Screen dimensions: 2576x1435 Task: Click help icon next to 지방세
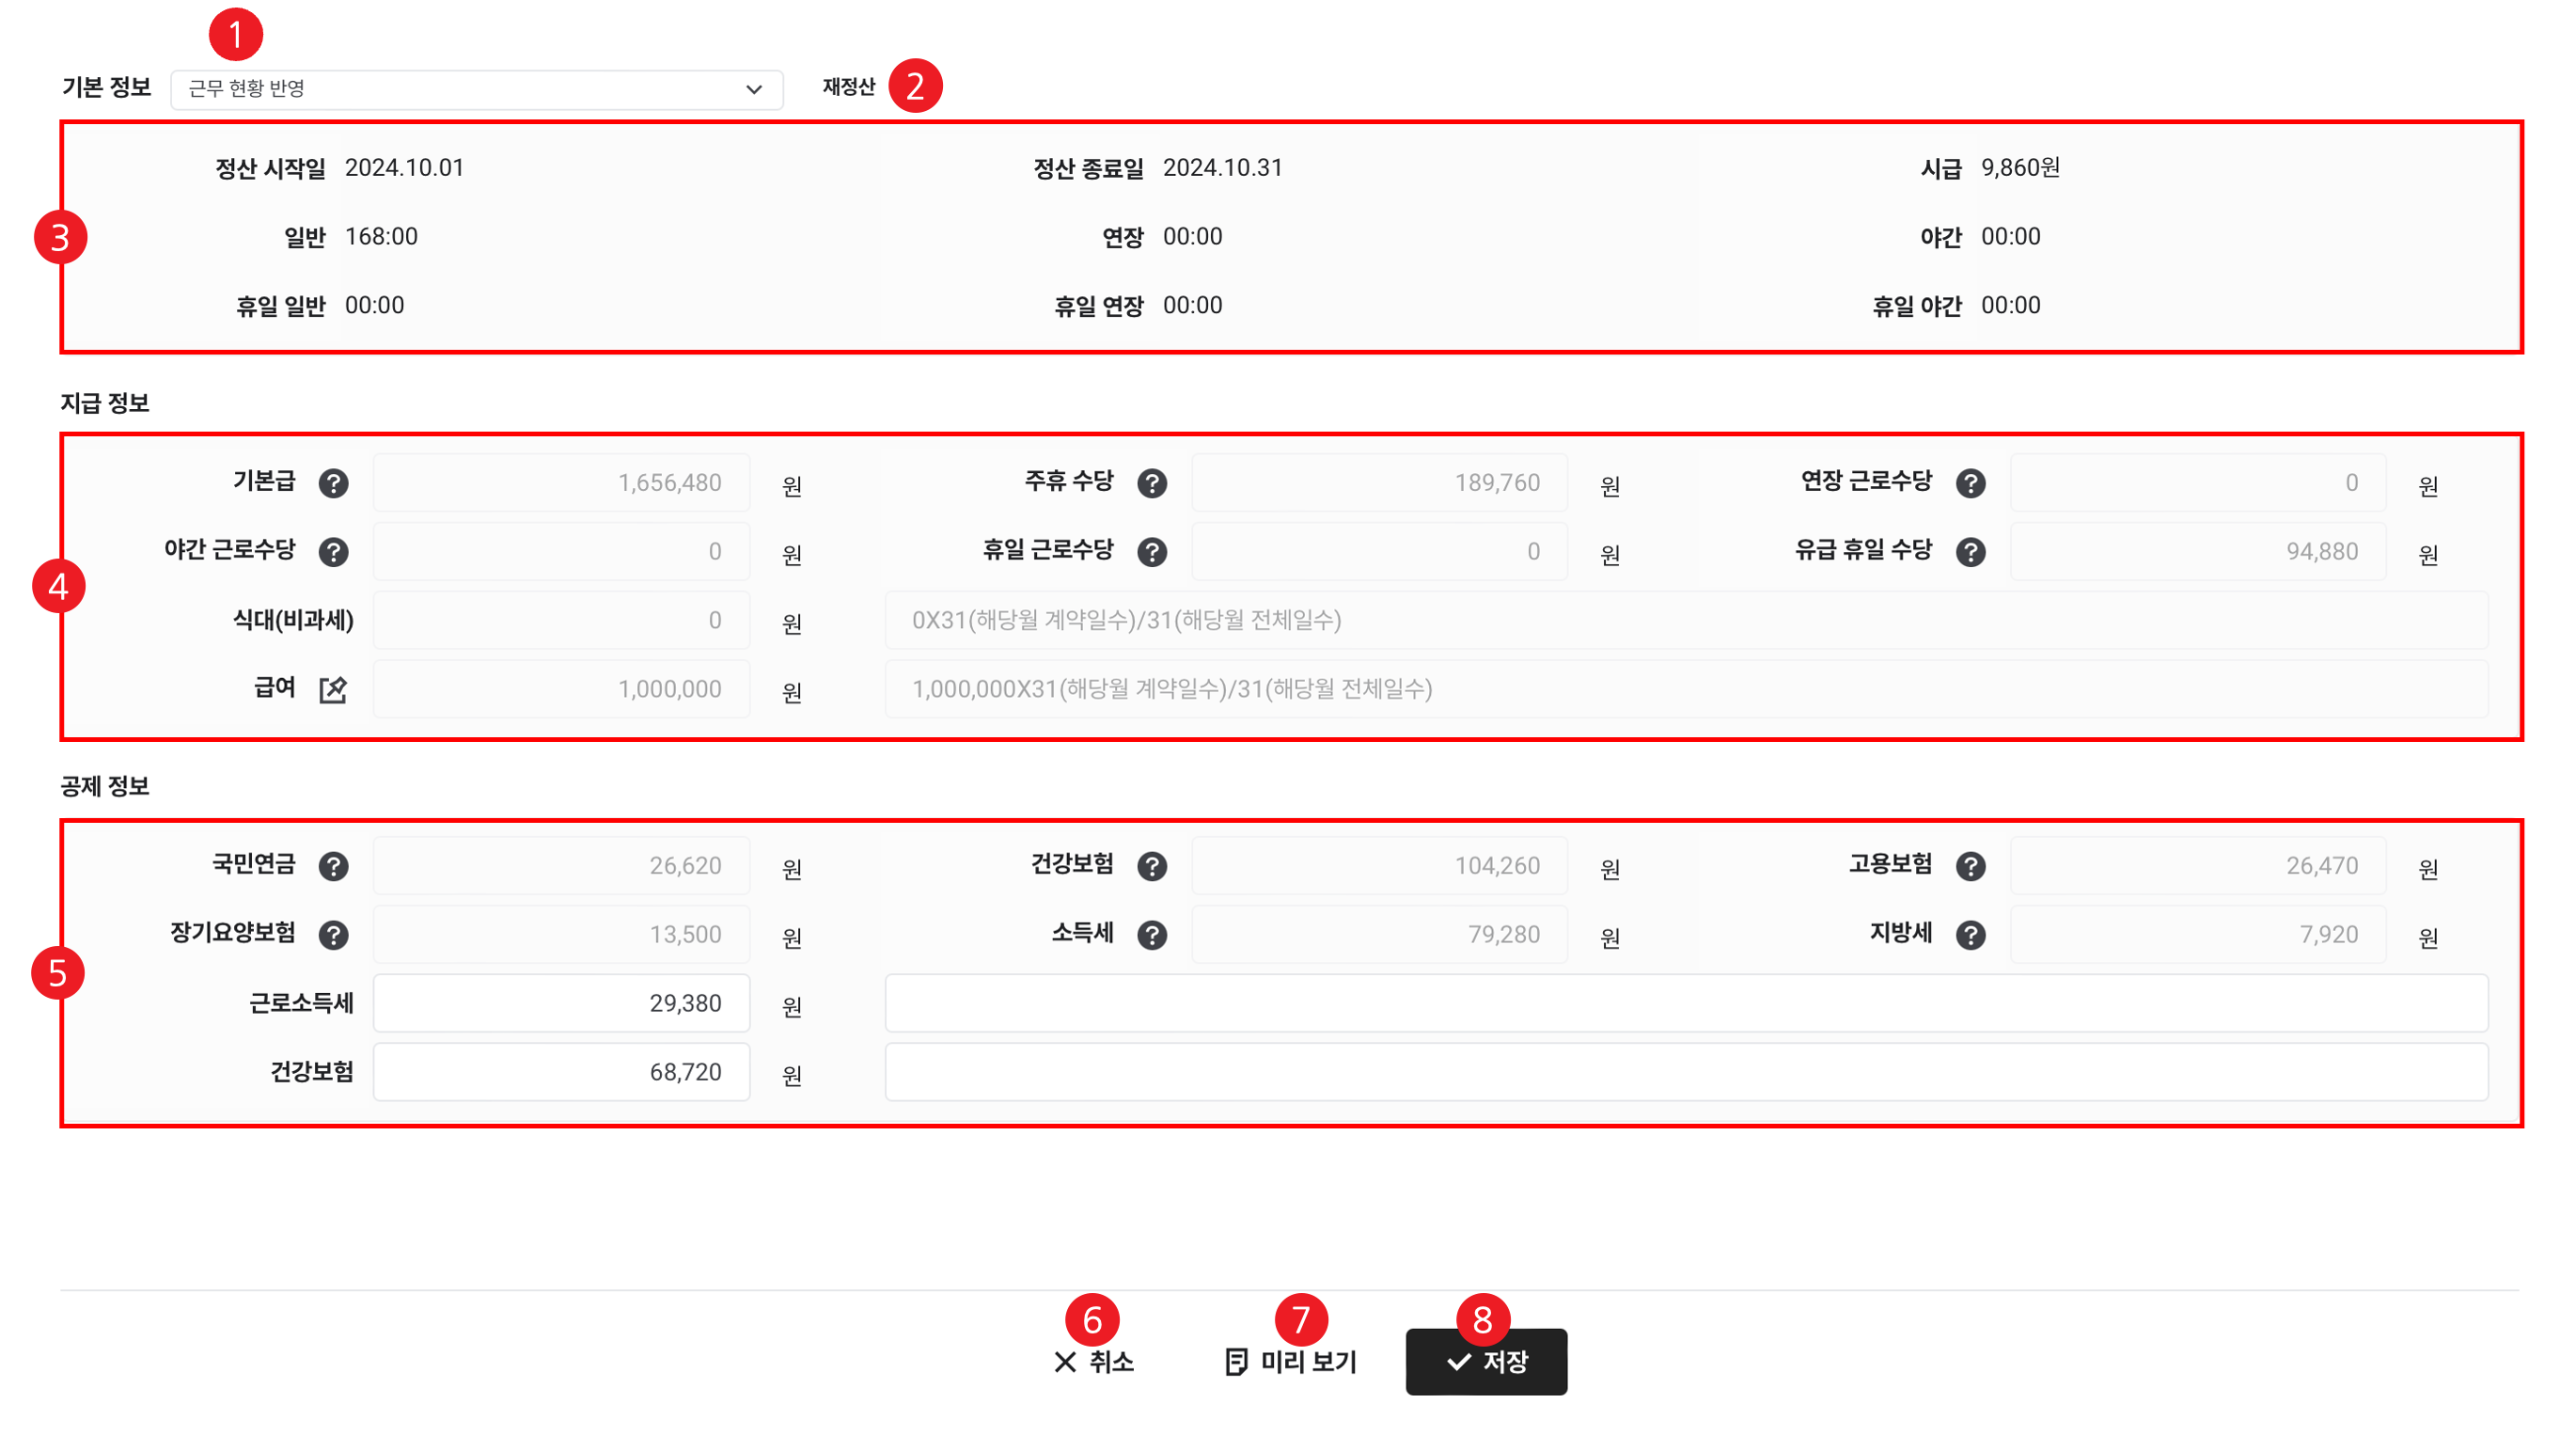pyautogui.click(x=1970, y=935)
